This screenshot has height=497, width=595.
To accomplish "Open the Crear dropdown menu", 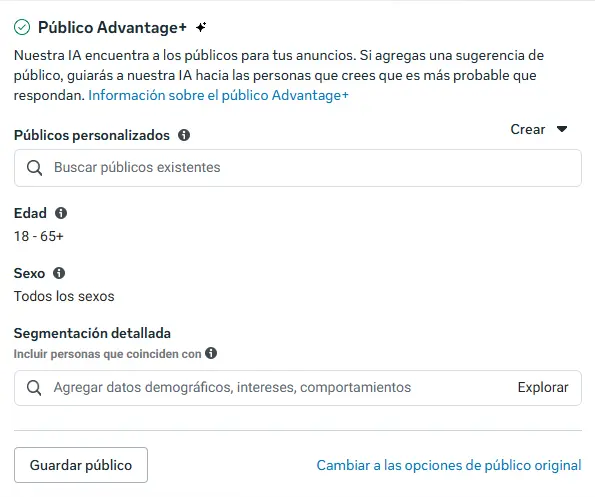I will tap(539, 129).
